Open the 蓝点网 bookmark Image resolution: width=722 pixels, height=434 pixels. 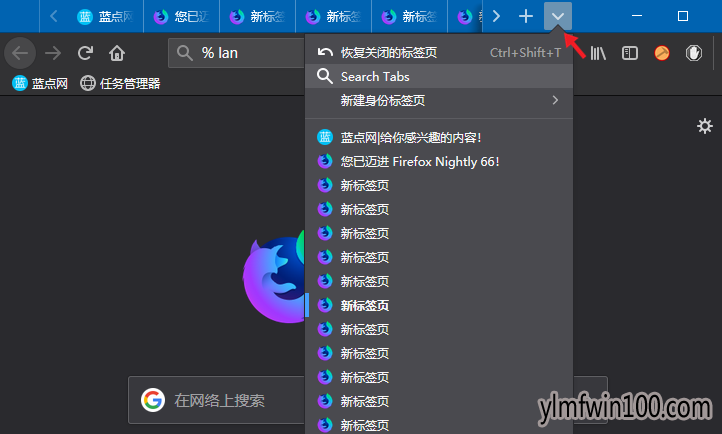pyautogui.click(x=40, y=83)
